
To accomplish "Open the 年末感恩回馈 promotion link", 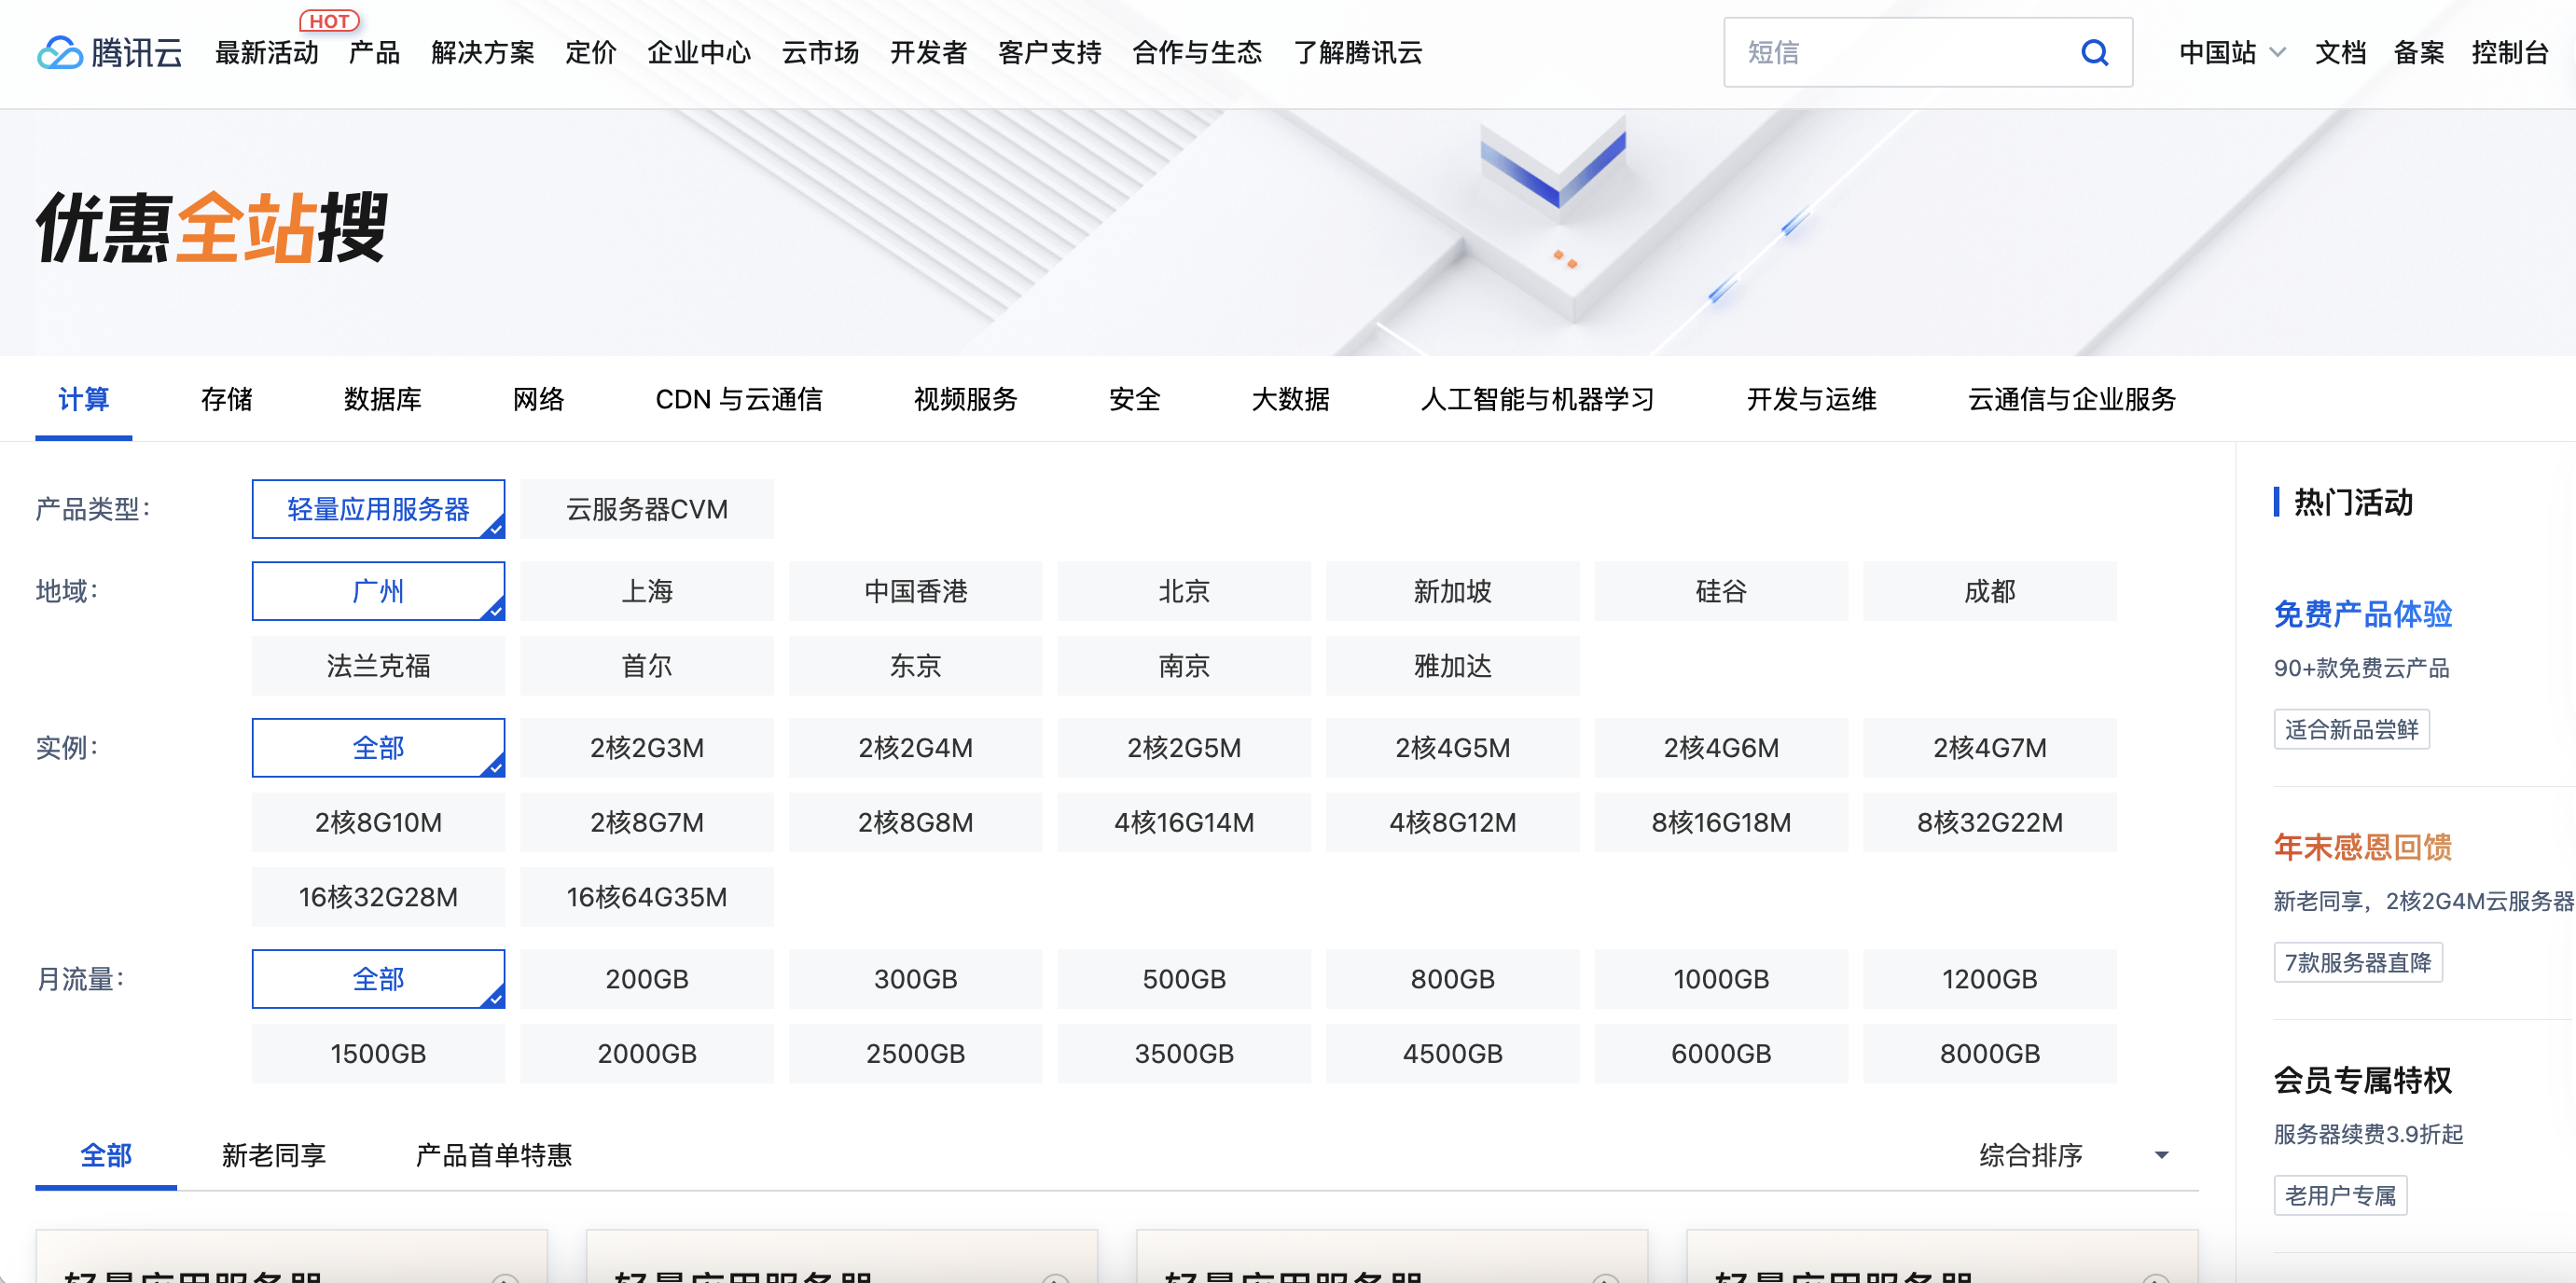I will tap(2362, 847).
